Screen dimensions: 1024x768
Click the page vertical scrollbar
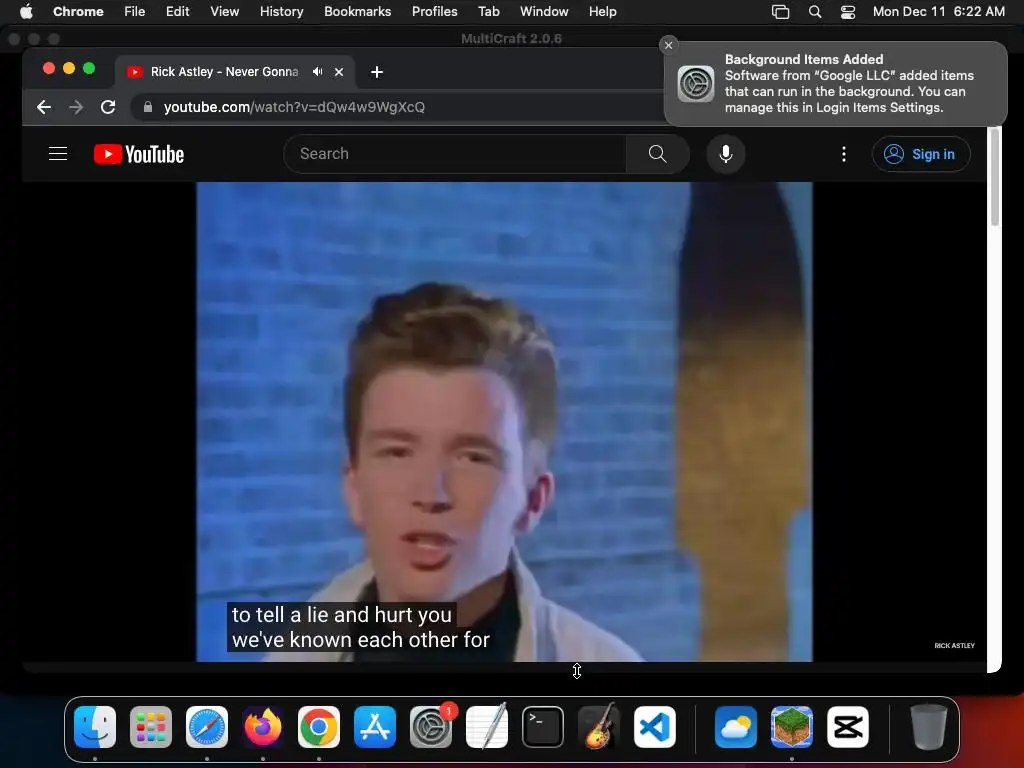pos(995,176)
